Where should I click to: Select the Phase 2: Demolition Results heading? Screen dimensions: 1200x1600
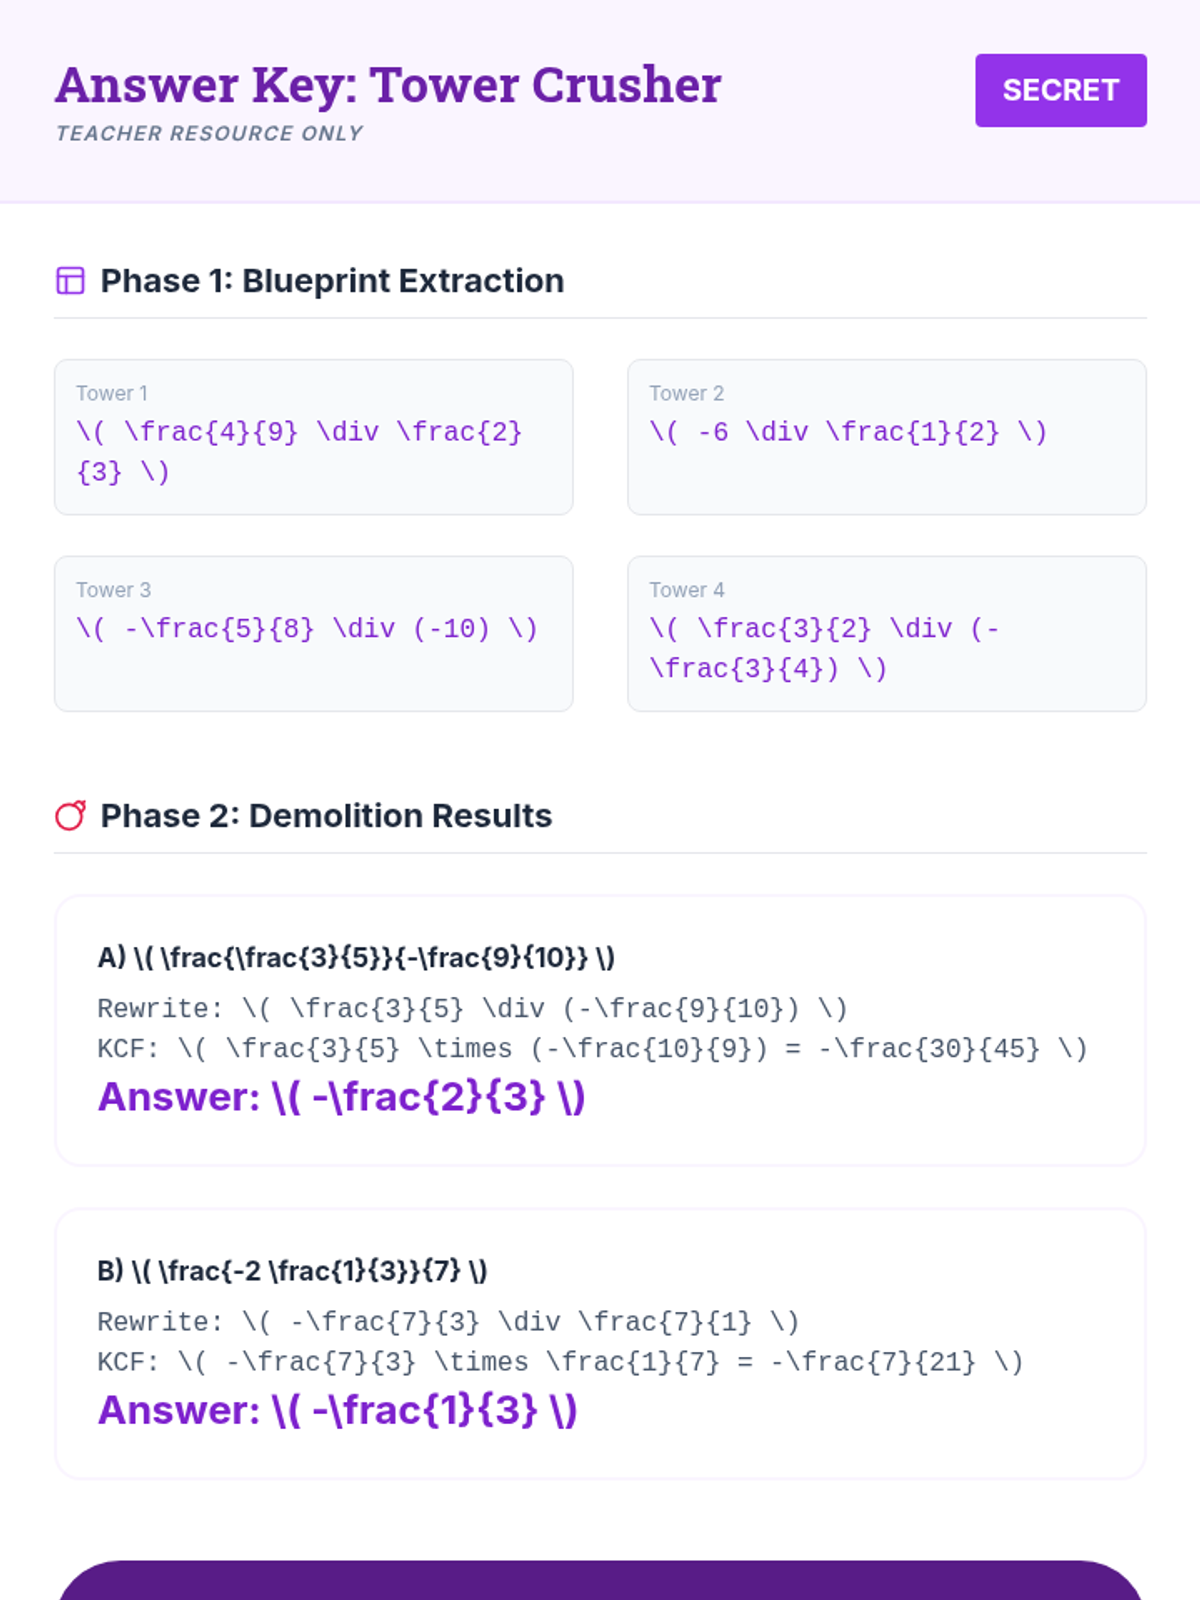pyautogui.click(x=326, y=816)
